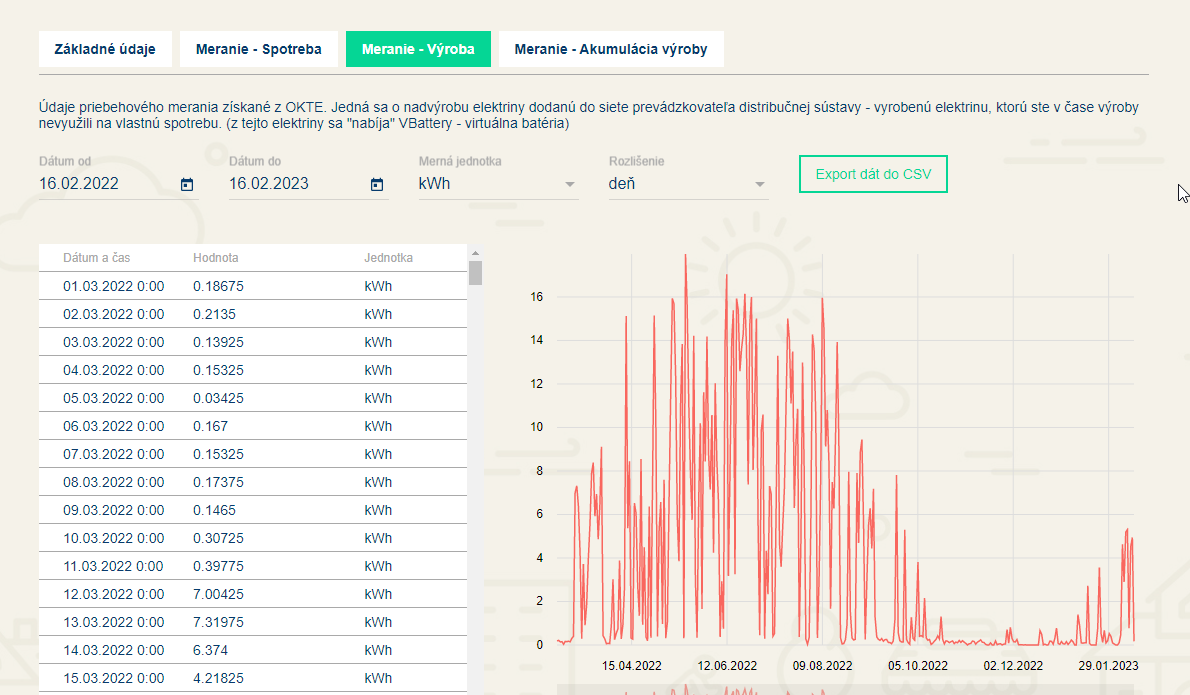Click the value 0.03425 in the table

point(218,398)
